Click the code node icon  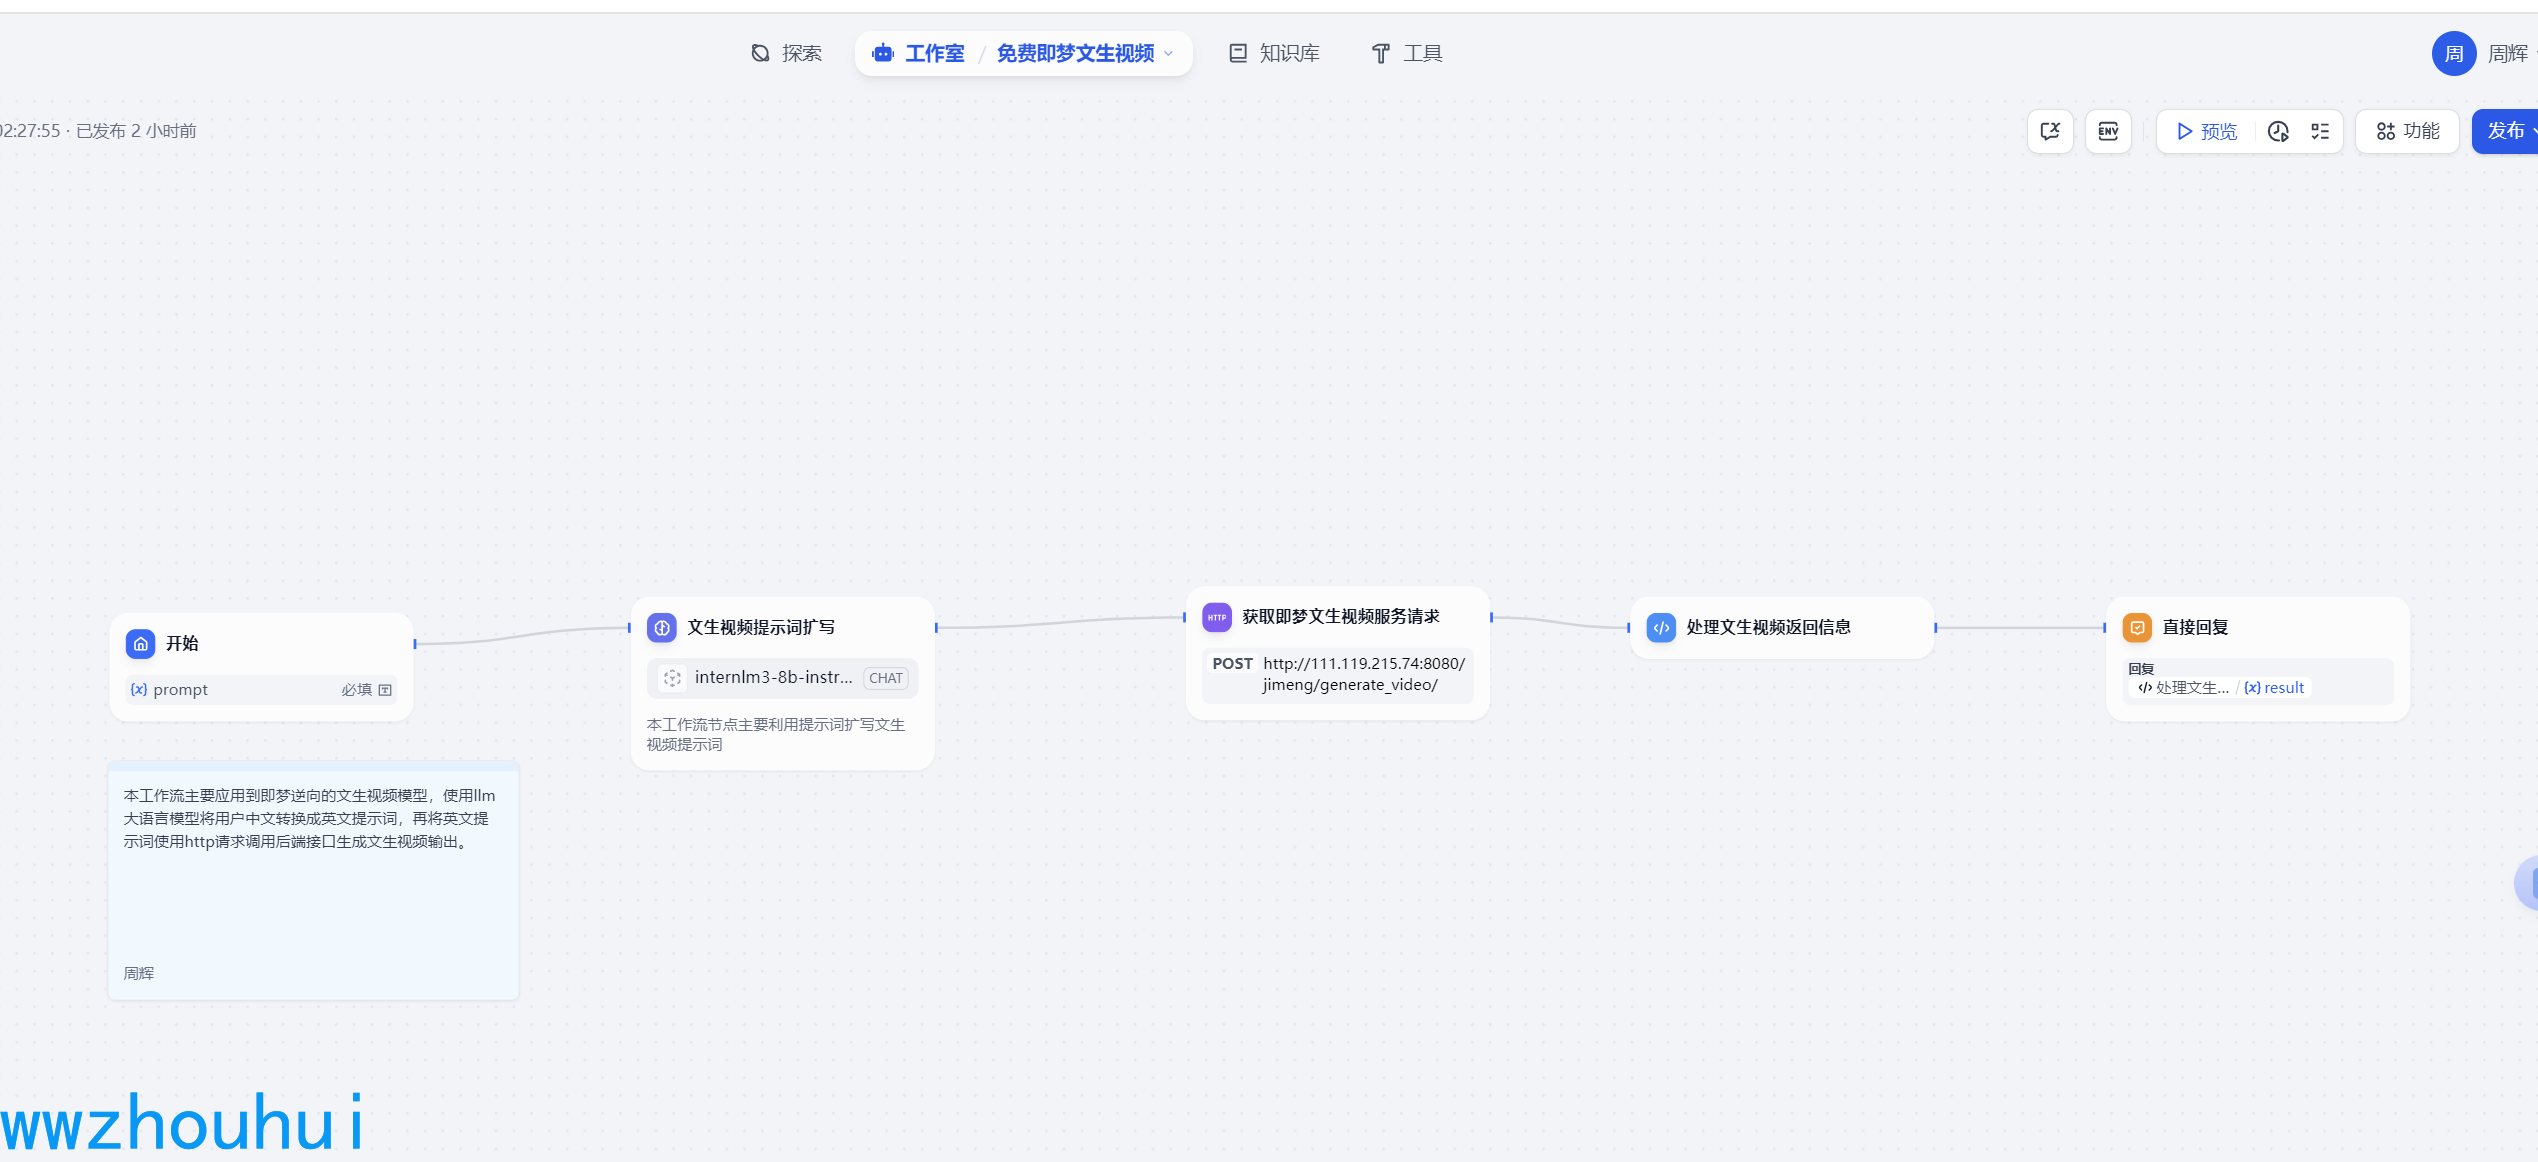(1661, 627)
